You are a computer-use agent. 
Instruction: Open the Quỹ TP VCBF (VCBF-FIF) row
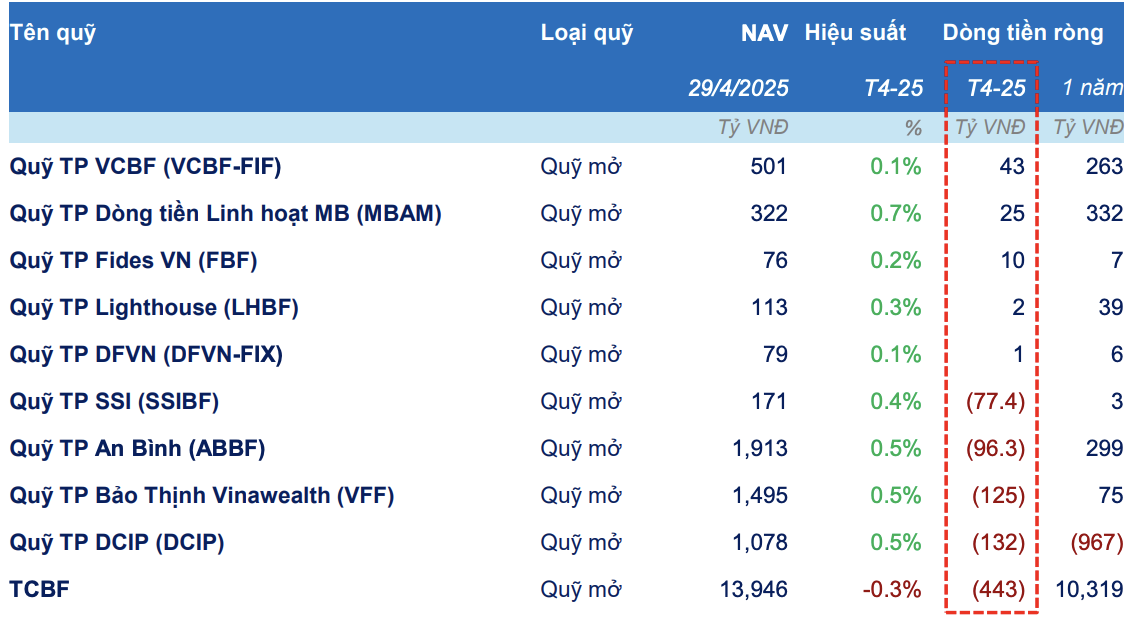point(146,167)
